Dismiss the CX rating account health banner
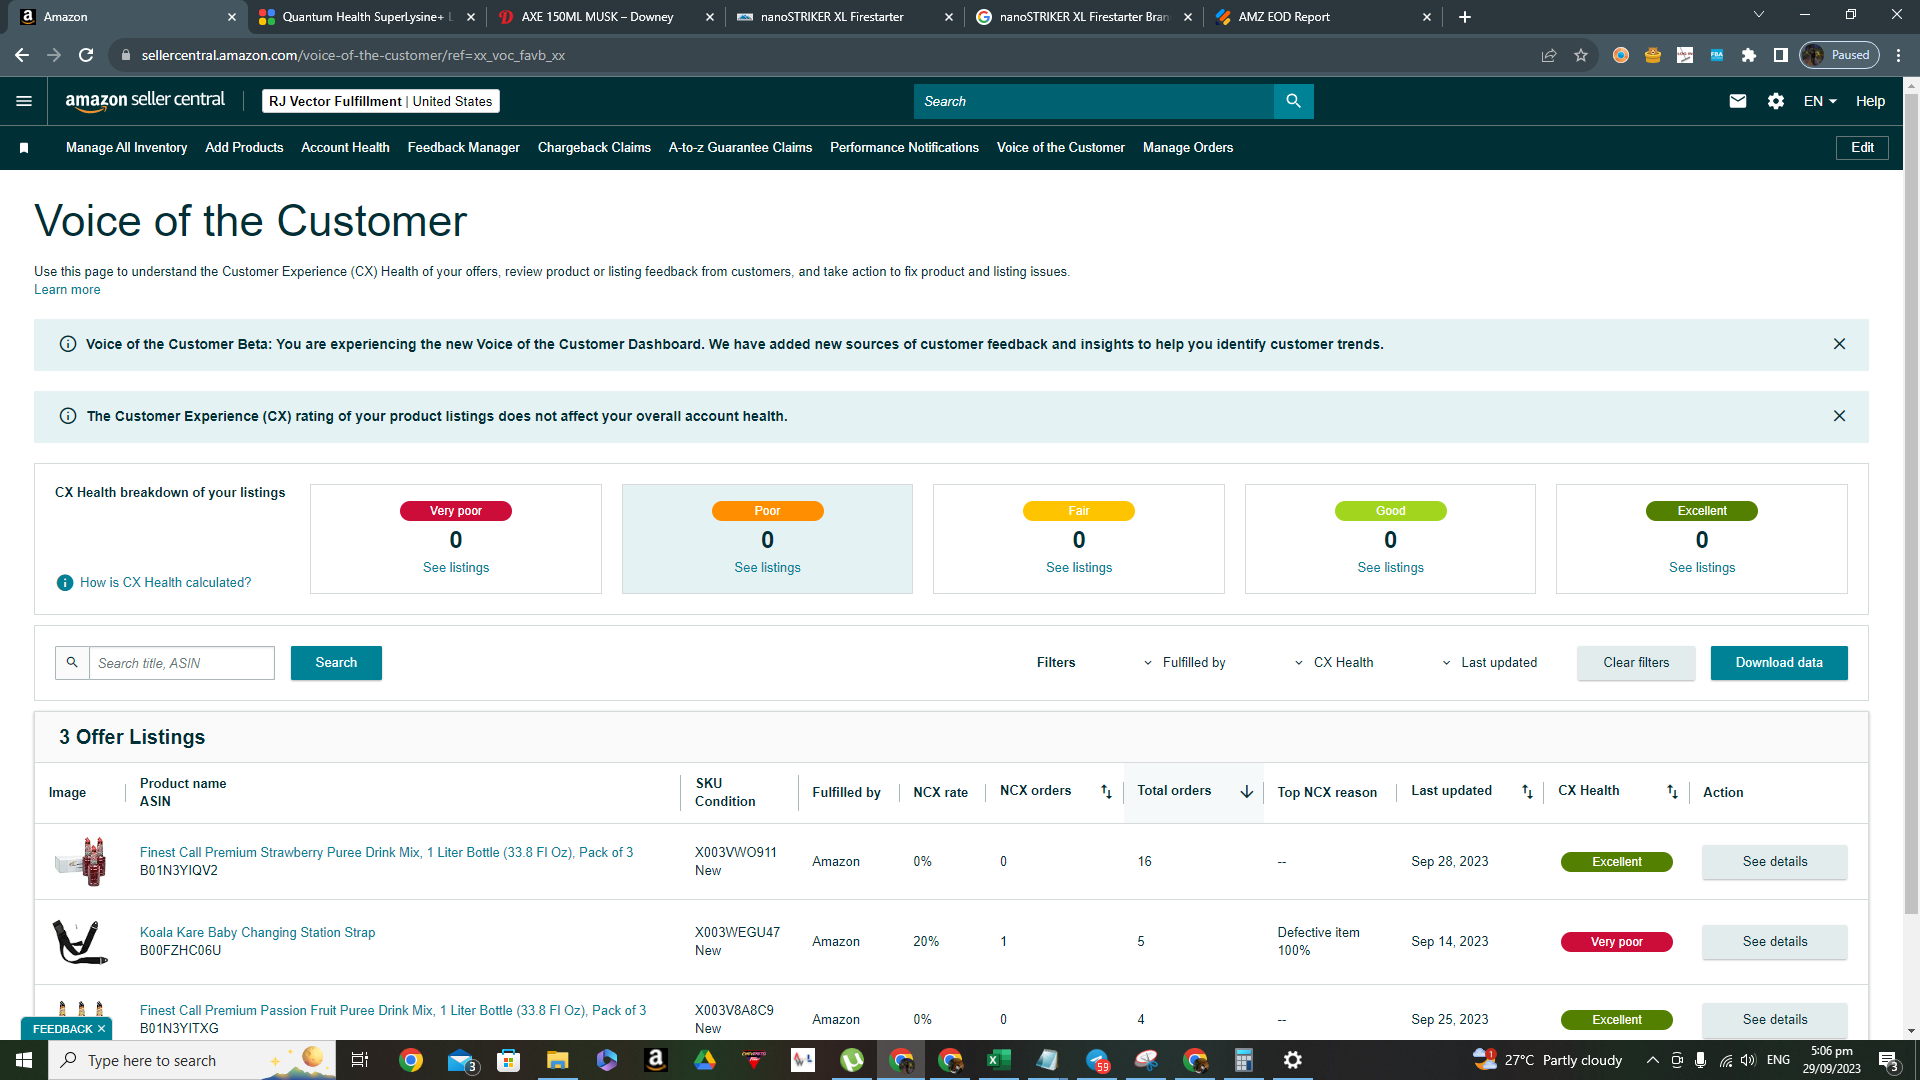This screenshot has width=1920, height=1080. pyautogui.click(x=1839, y=416)
